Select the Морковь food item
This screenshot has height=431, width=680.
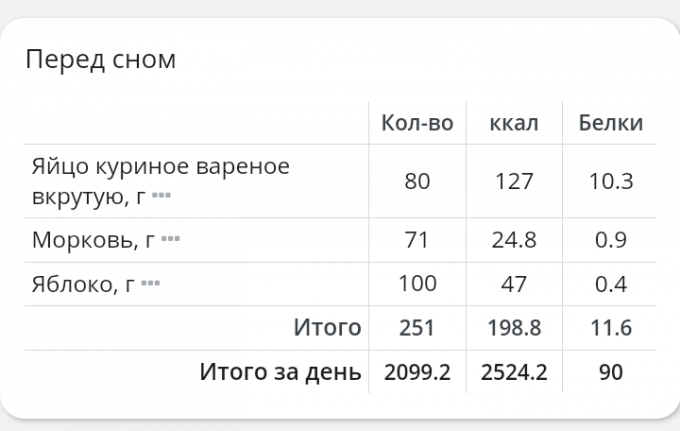93,240
